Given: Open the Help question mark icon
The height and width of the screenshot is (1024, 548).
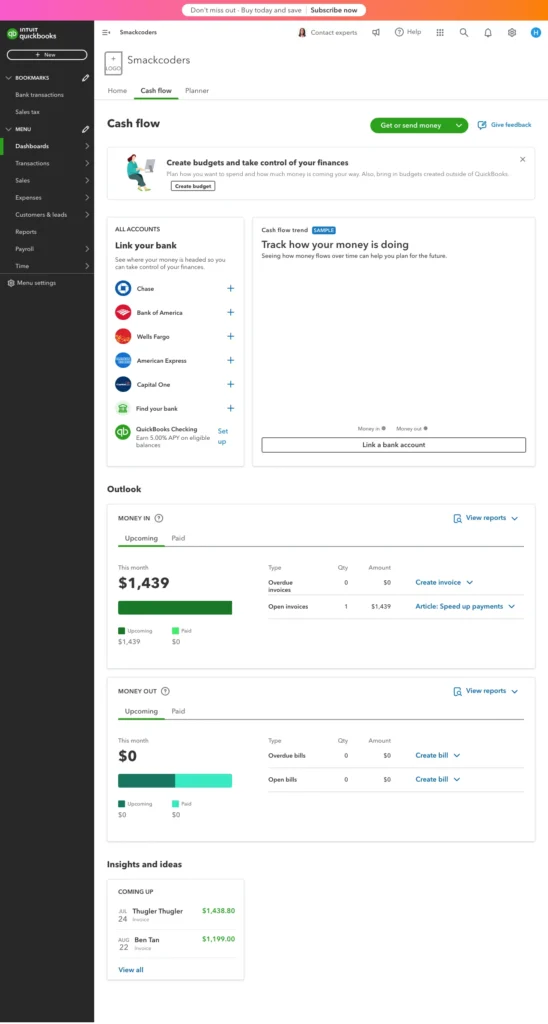Looking at the screenshot, I should [x=399, y=32].
